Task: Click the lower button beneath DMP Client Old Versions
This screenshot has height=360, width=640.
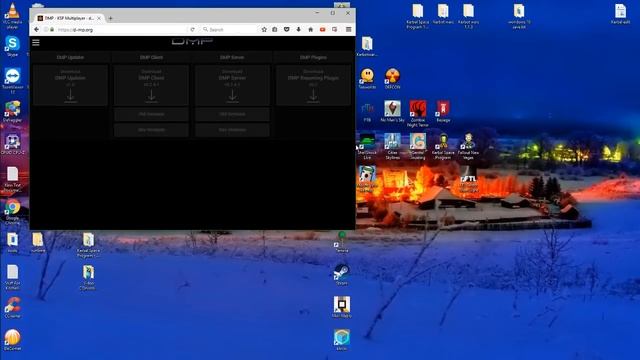Action: tap(151, 130)
